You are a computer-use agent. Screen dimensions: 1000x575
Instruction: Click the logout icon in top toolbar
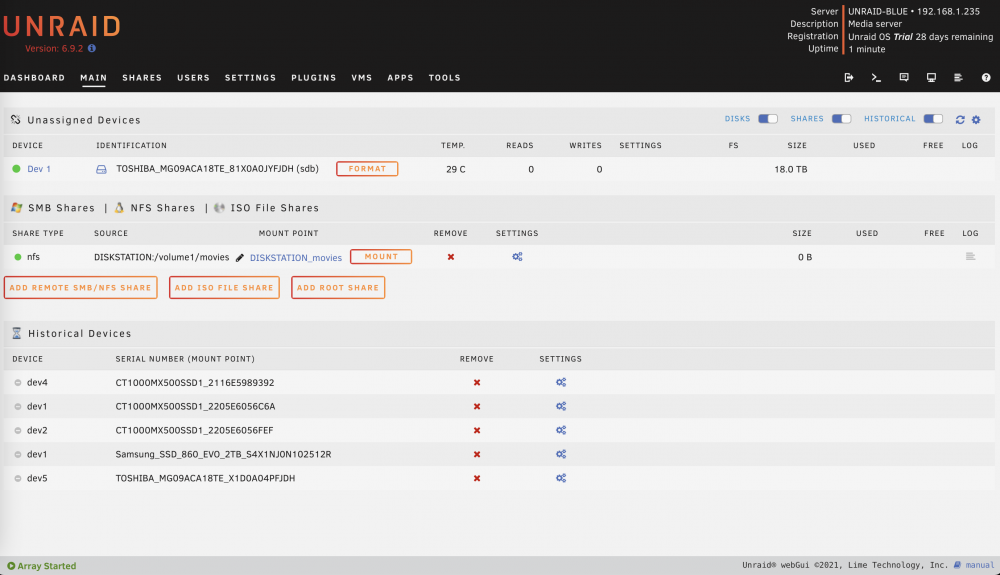(x=849, y=77)
